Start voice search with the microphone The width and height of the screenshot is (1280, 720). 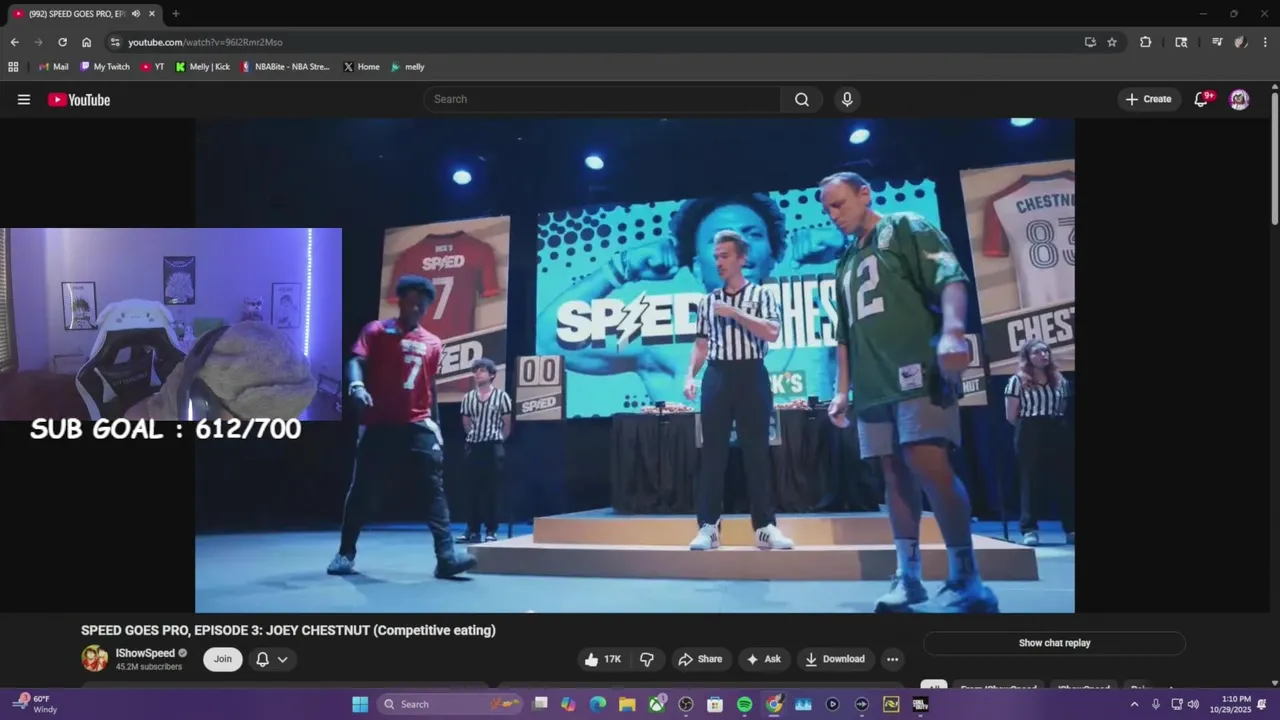click(x=847, y=99)
